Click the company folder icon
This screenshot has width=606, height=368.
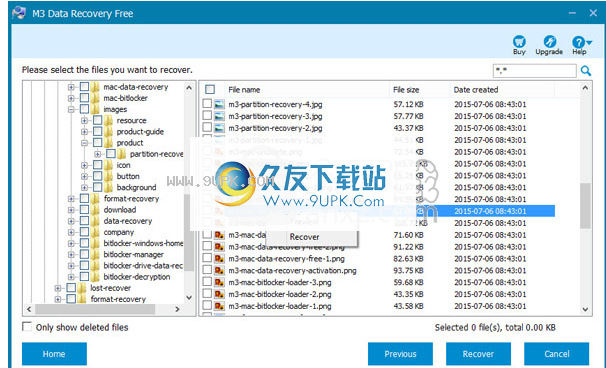95,232
